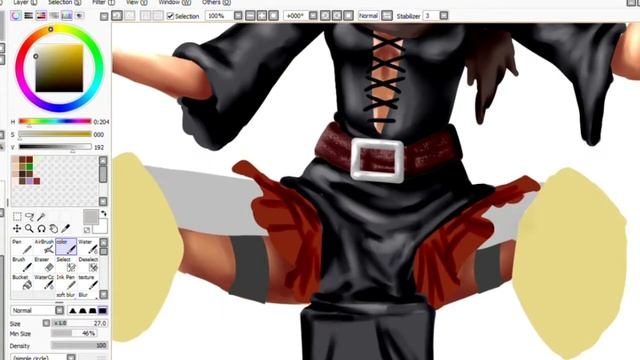This screenshot has height=360, width=640.
Task: Open the Filter menu
Action: pyautogui.click(x=103, y=2)
